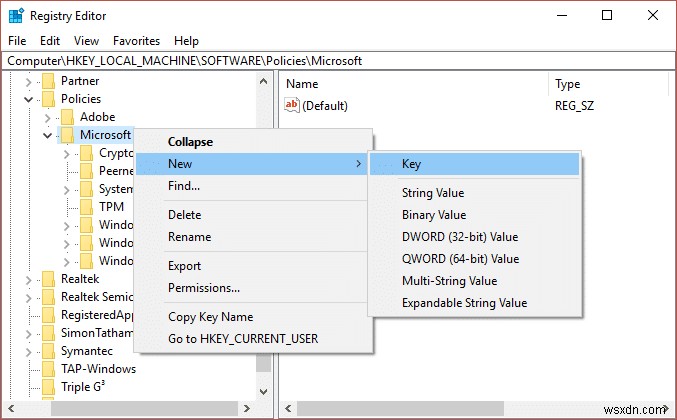
Task: Collapse the Policies tree node
Action: pos(27,99)
